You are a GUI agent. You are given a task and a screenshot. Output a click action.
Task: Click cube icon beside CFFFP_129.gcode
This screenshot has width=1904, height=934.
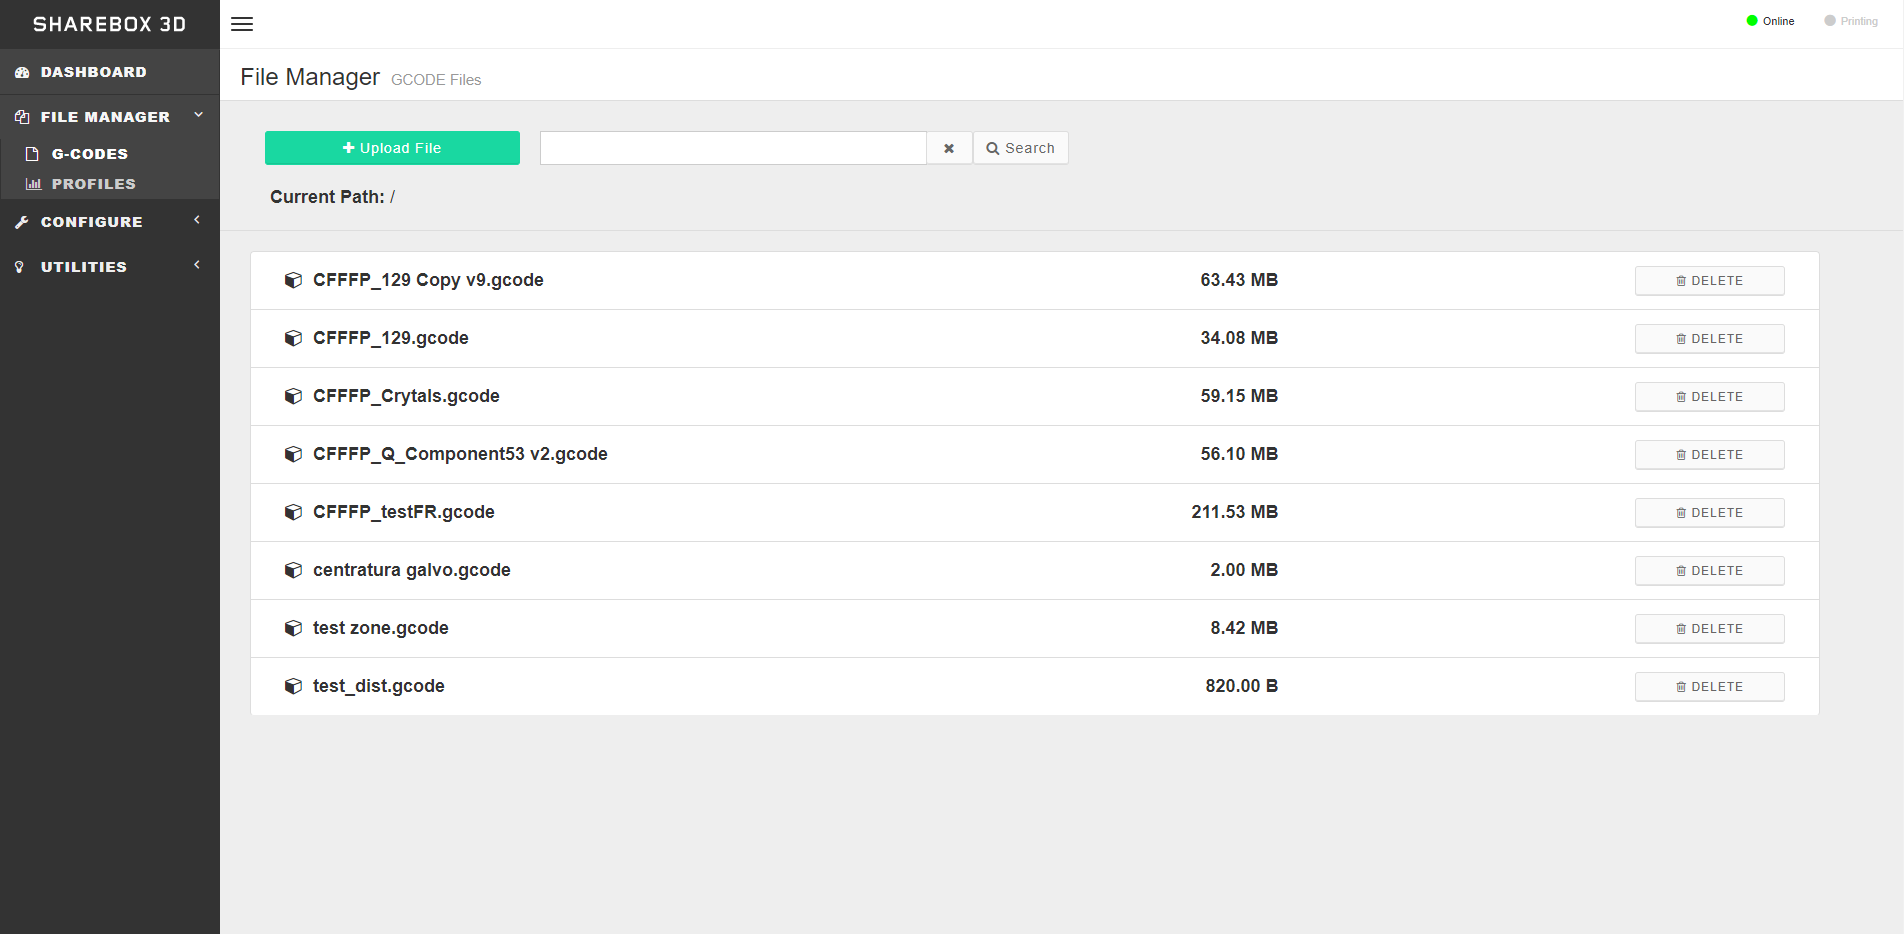(x=293, y=338)
